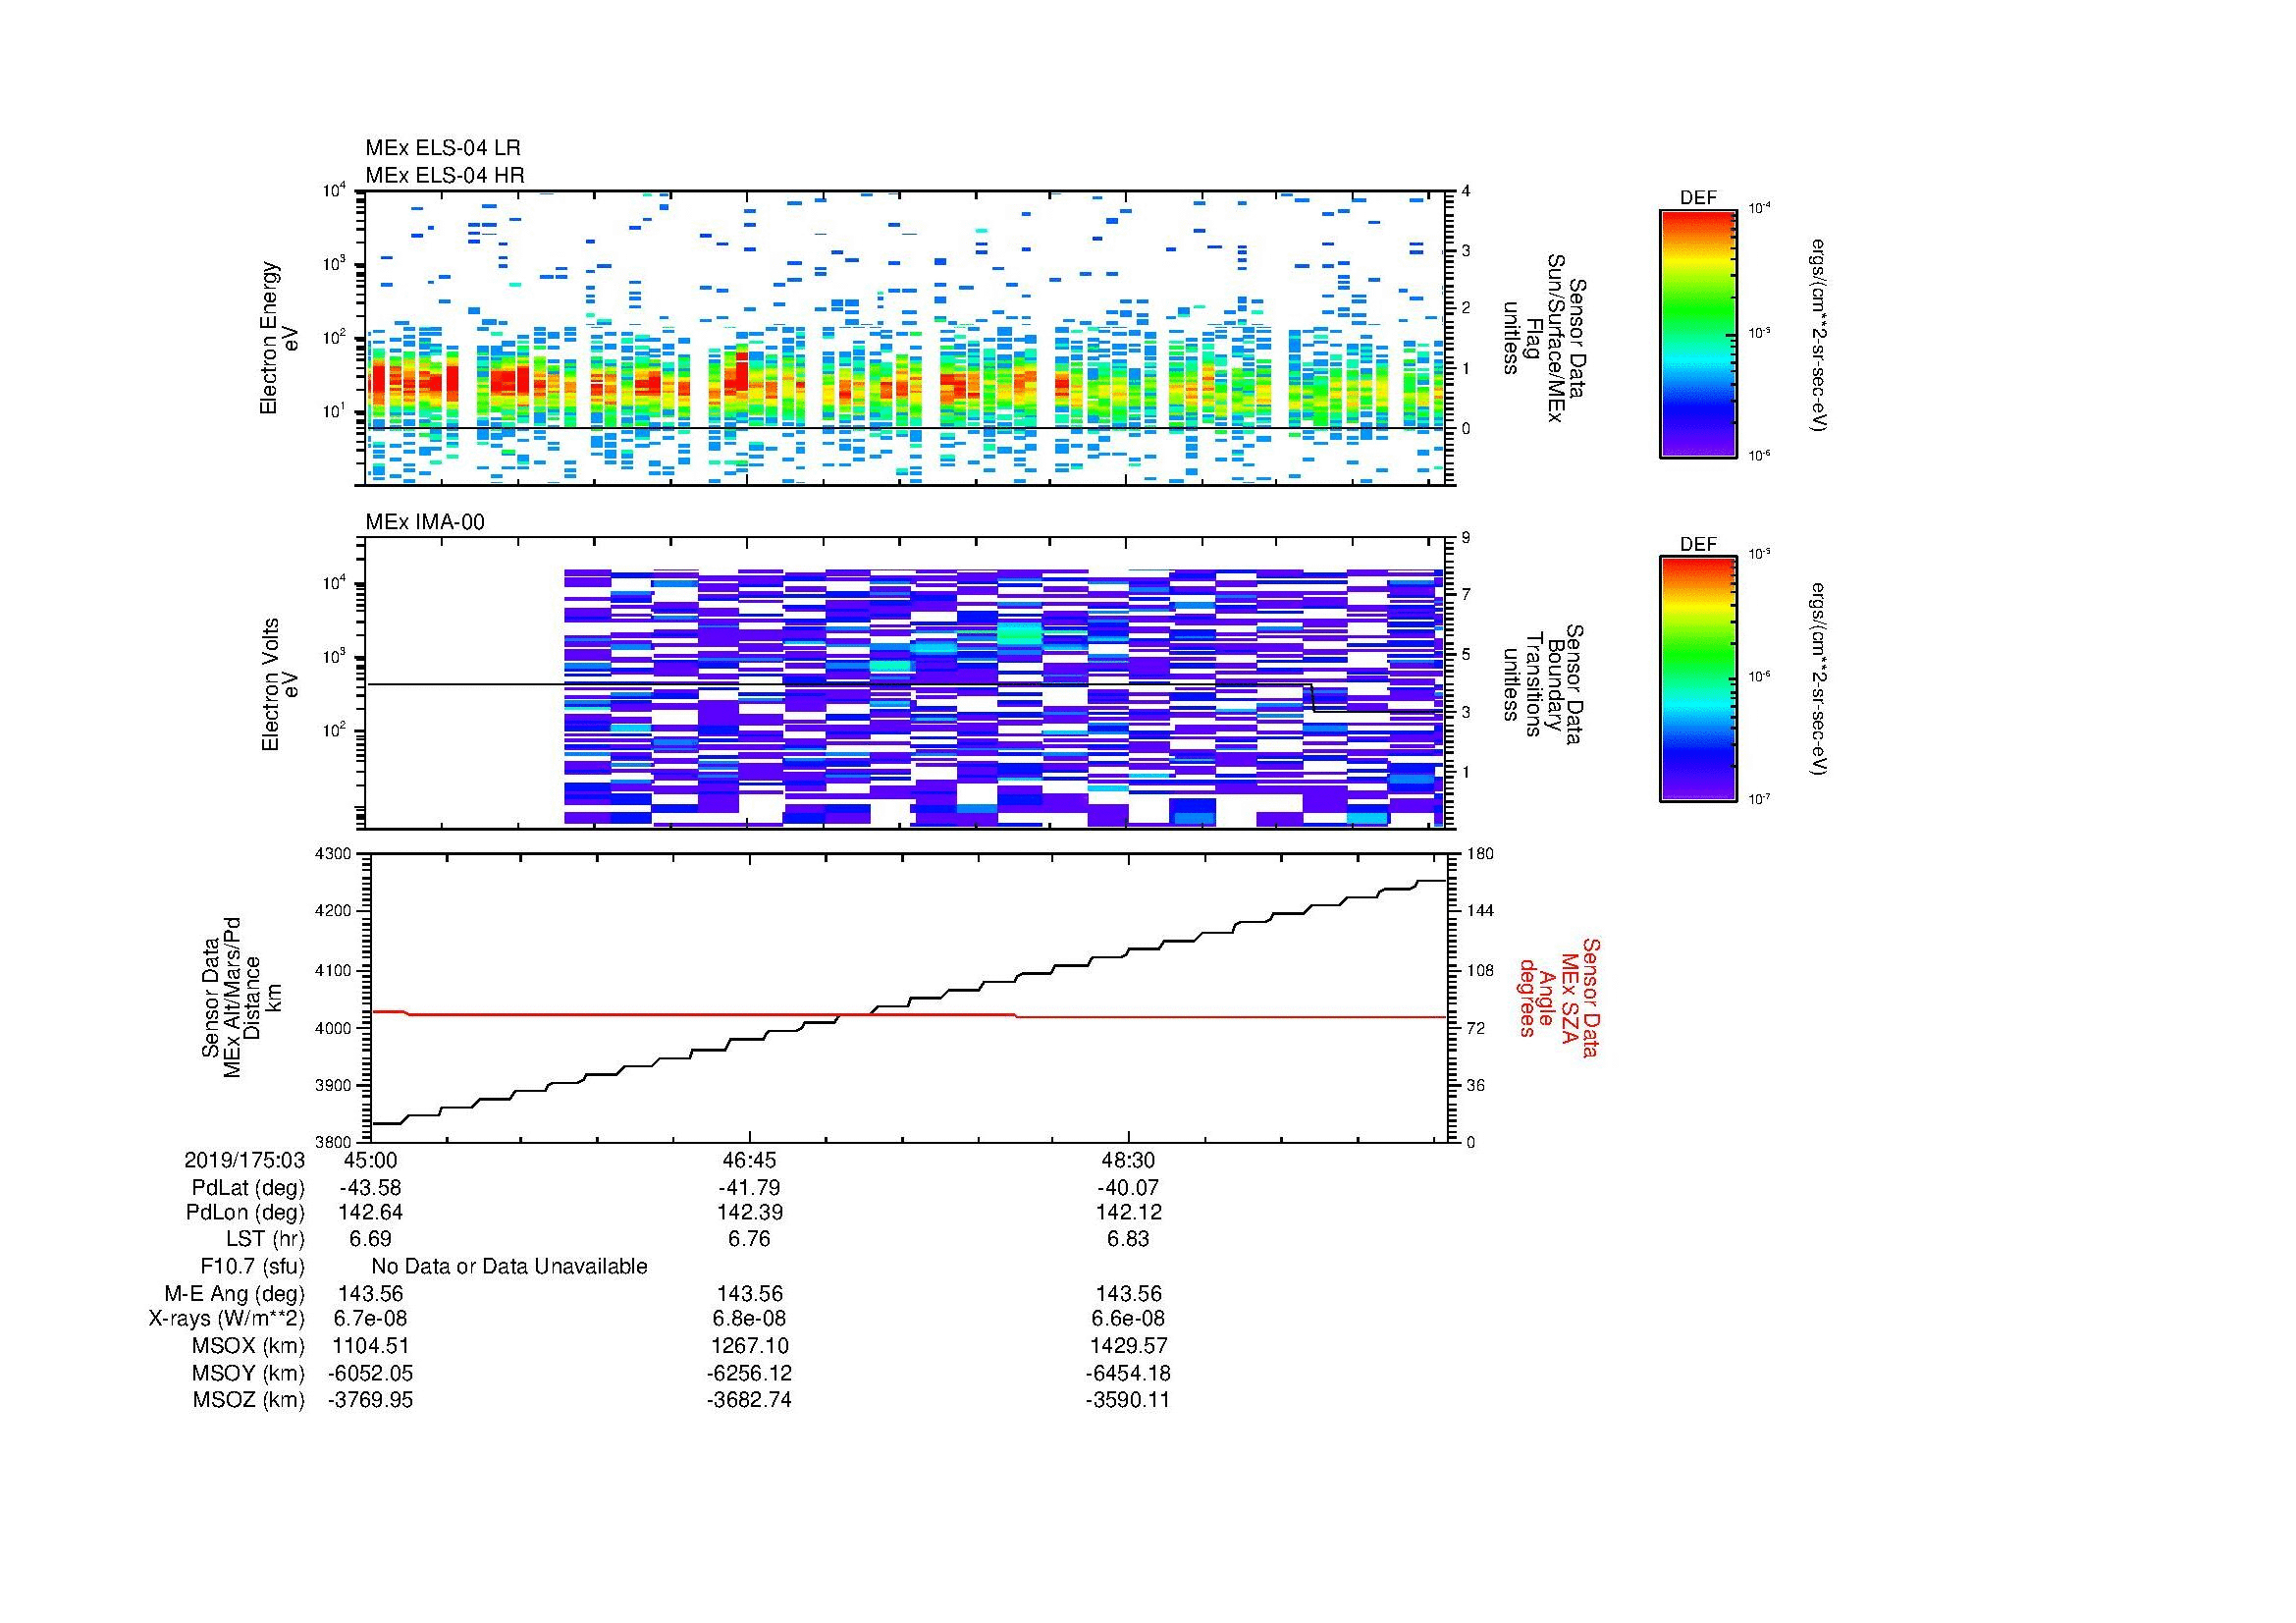Select the top DEF electron color bar
Viewport: 2296px width, 1623px height.
pos(1697,333)
